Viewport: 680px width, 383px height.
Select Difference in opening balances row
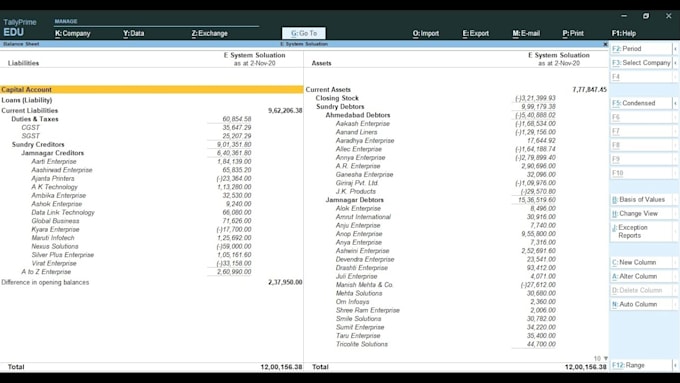point(45,282)
